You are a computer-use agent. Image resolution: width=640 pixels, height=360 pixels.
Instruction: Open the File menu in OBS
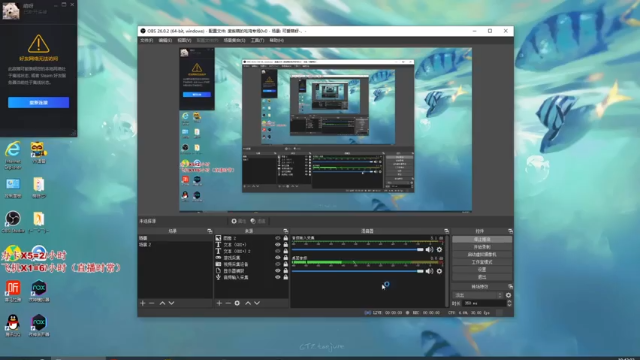click(x=147, y=40)
